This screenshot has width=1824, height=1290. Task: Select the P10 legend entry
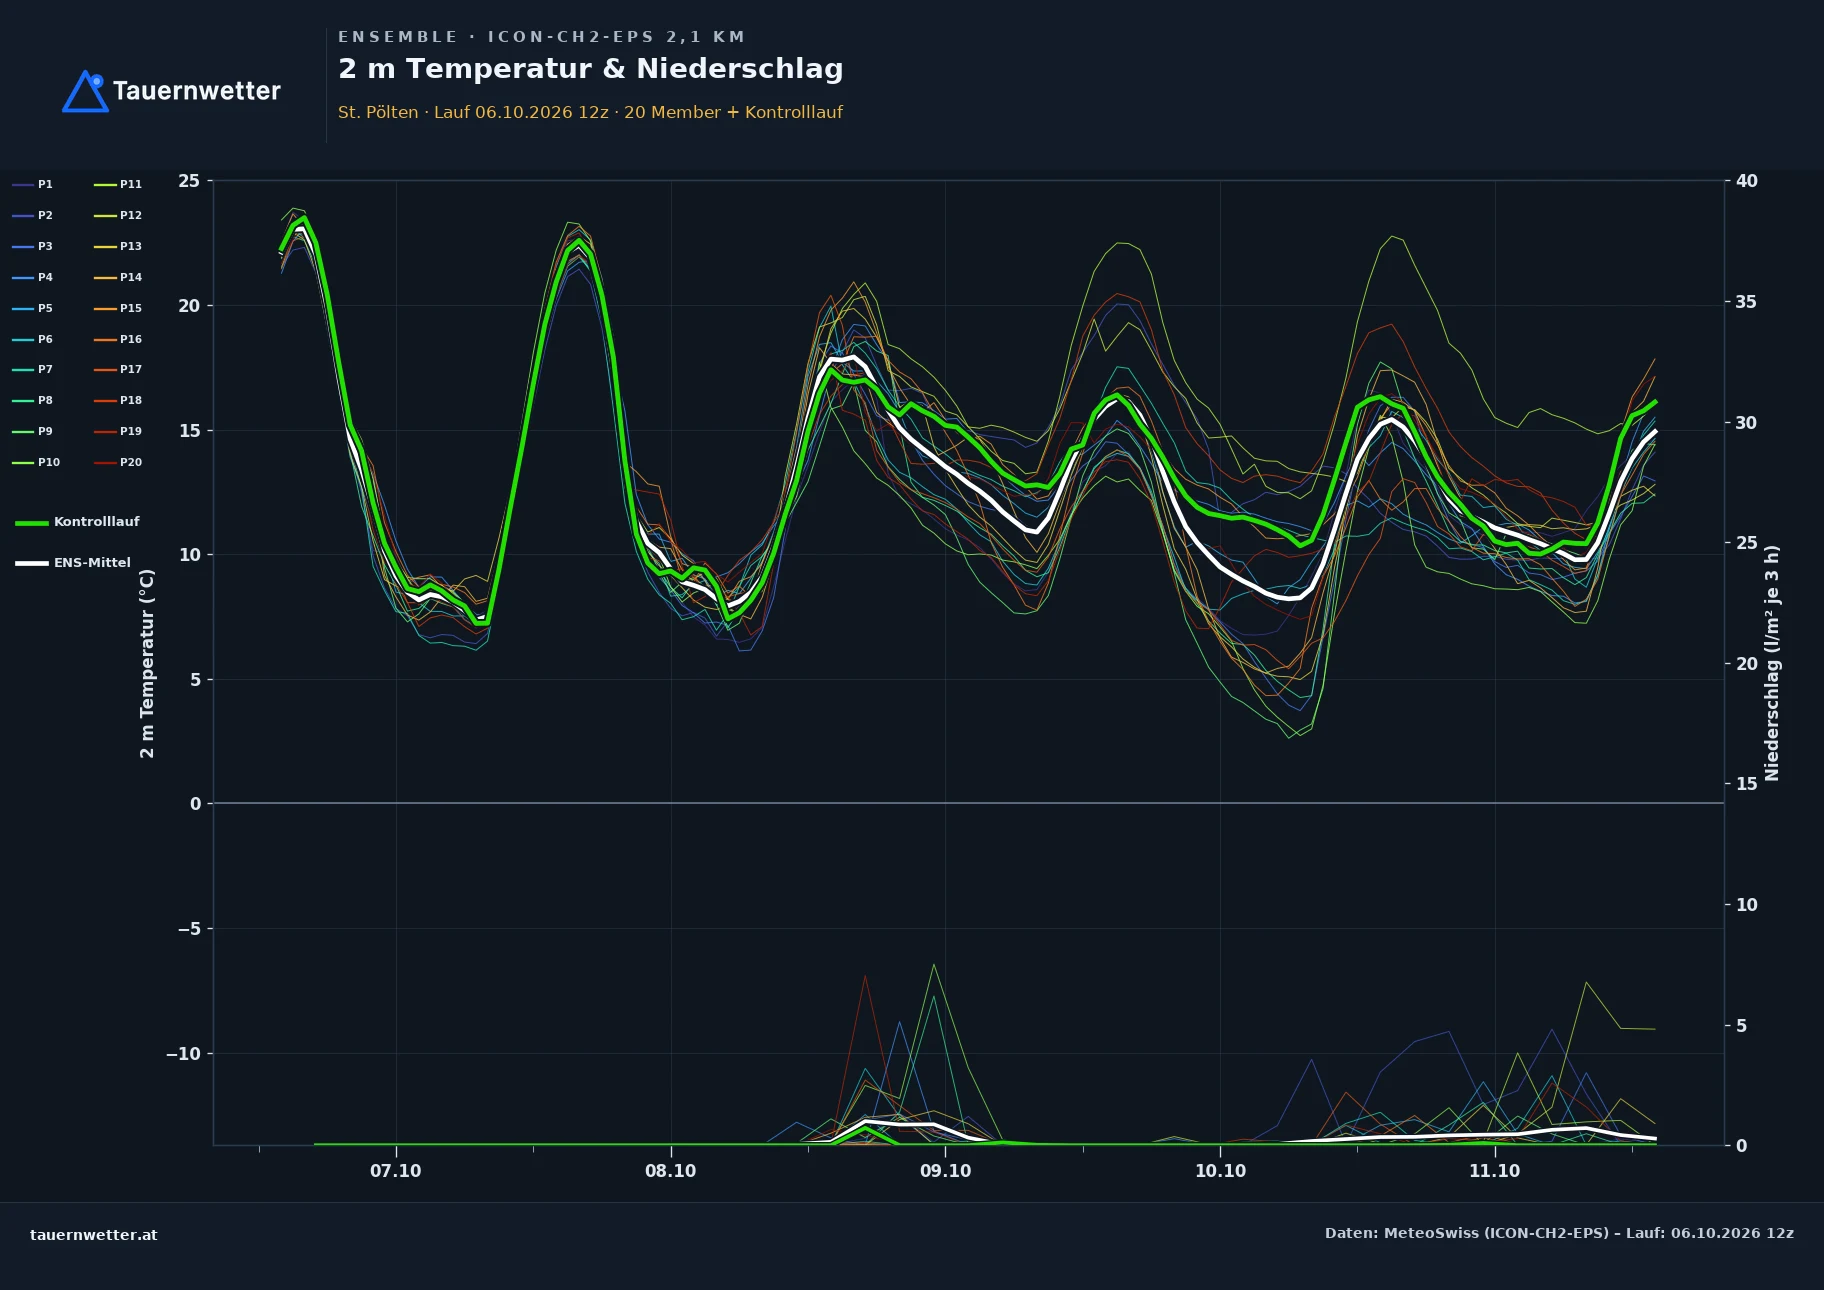tap(36, 462)
